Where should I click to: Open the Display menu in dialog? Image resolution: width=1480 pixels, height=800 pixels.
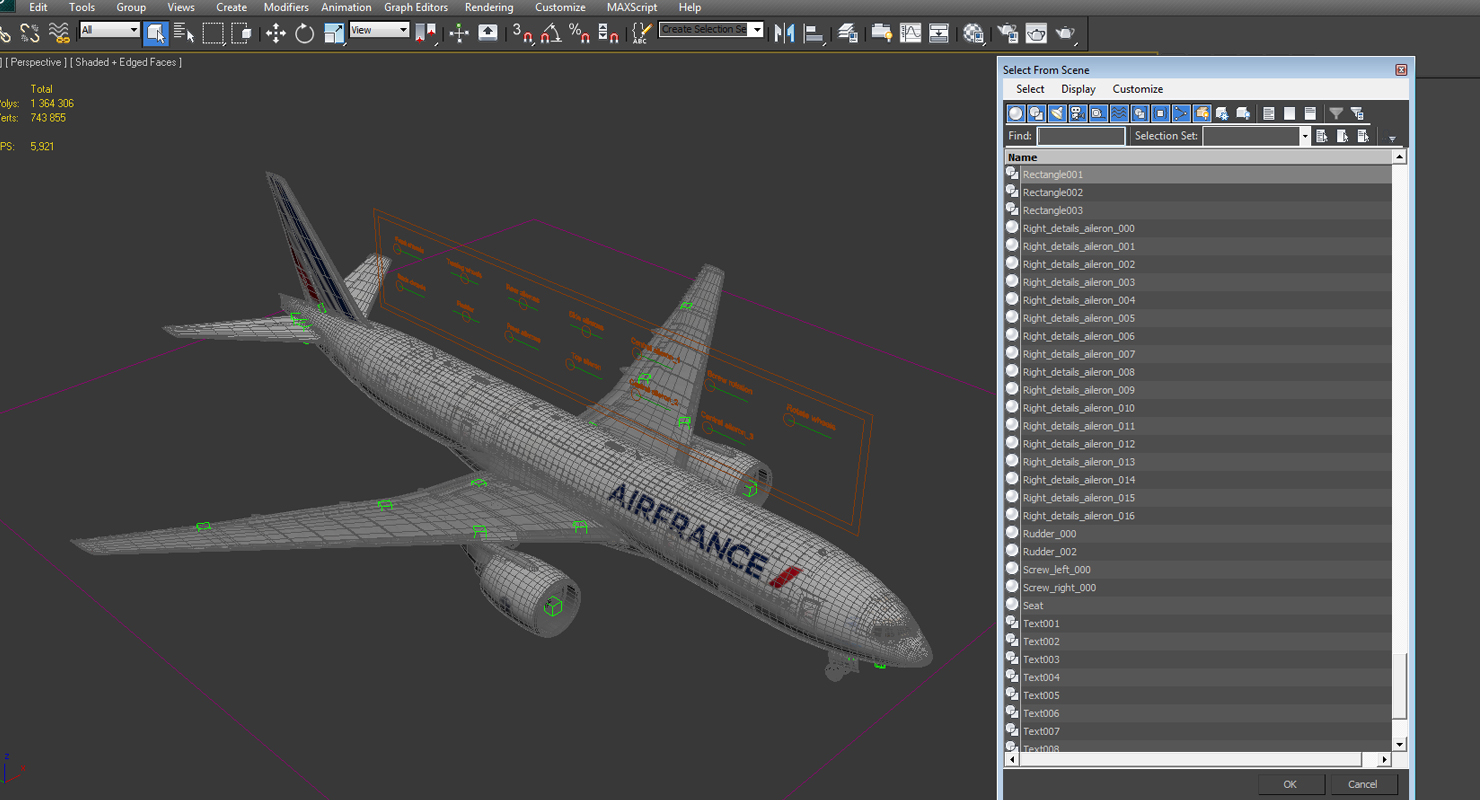[1078, 89]
